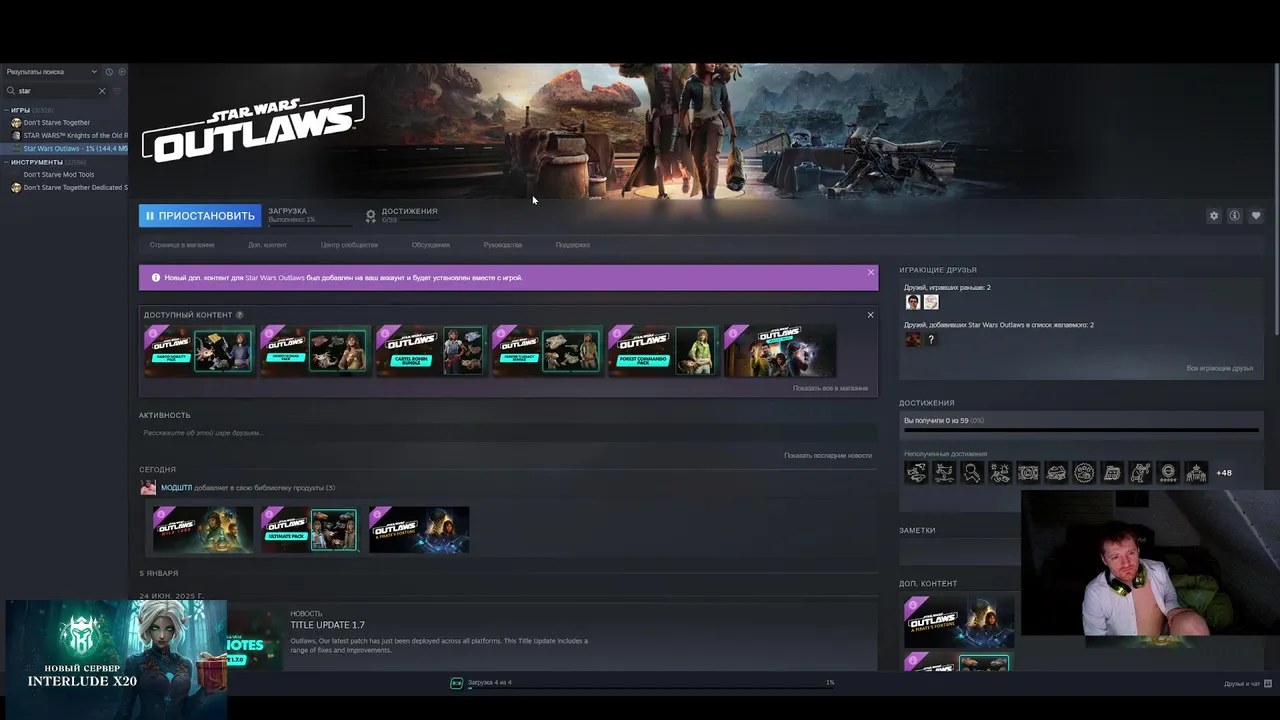Open the TITLE UPDATE 1.7 news post
Screen dimensions: 1280x720
(327, 625)
